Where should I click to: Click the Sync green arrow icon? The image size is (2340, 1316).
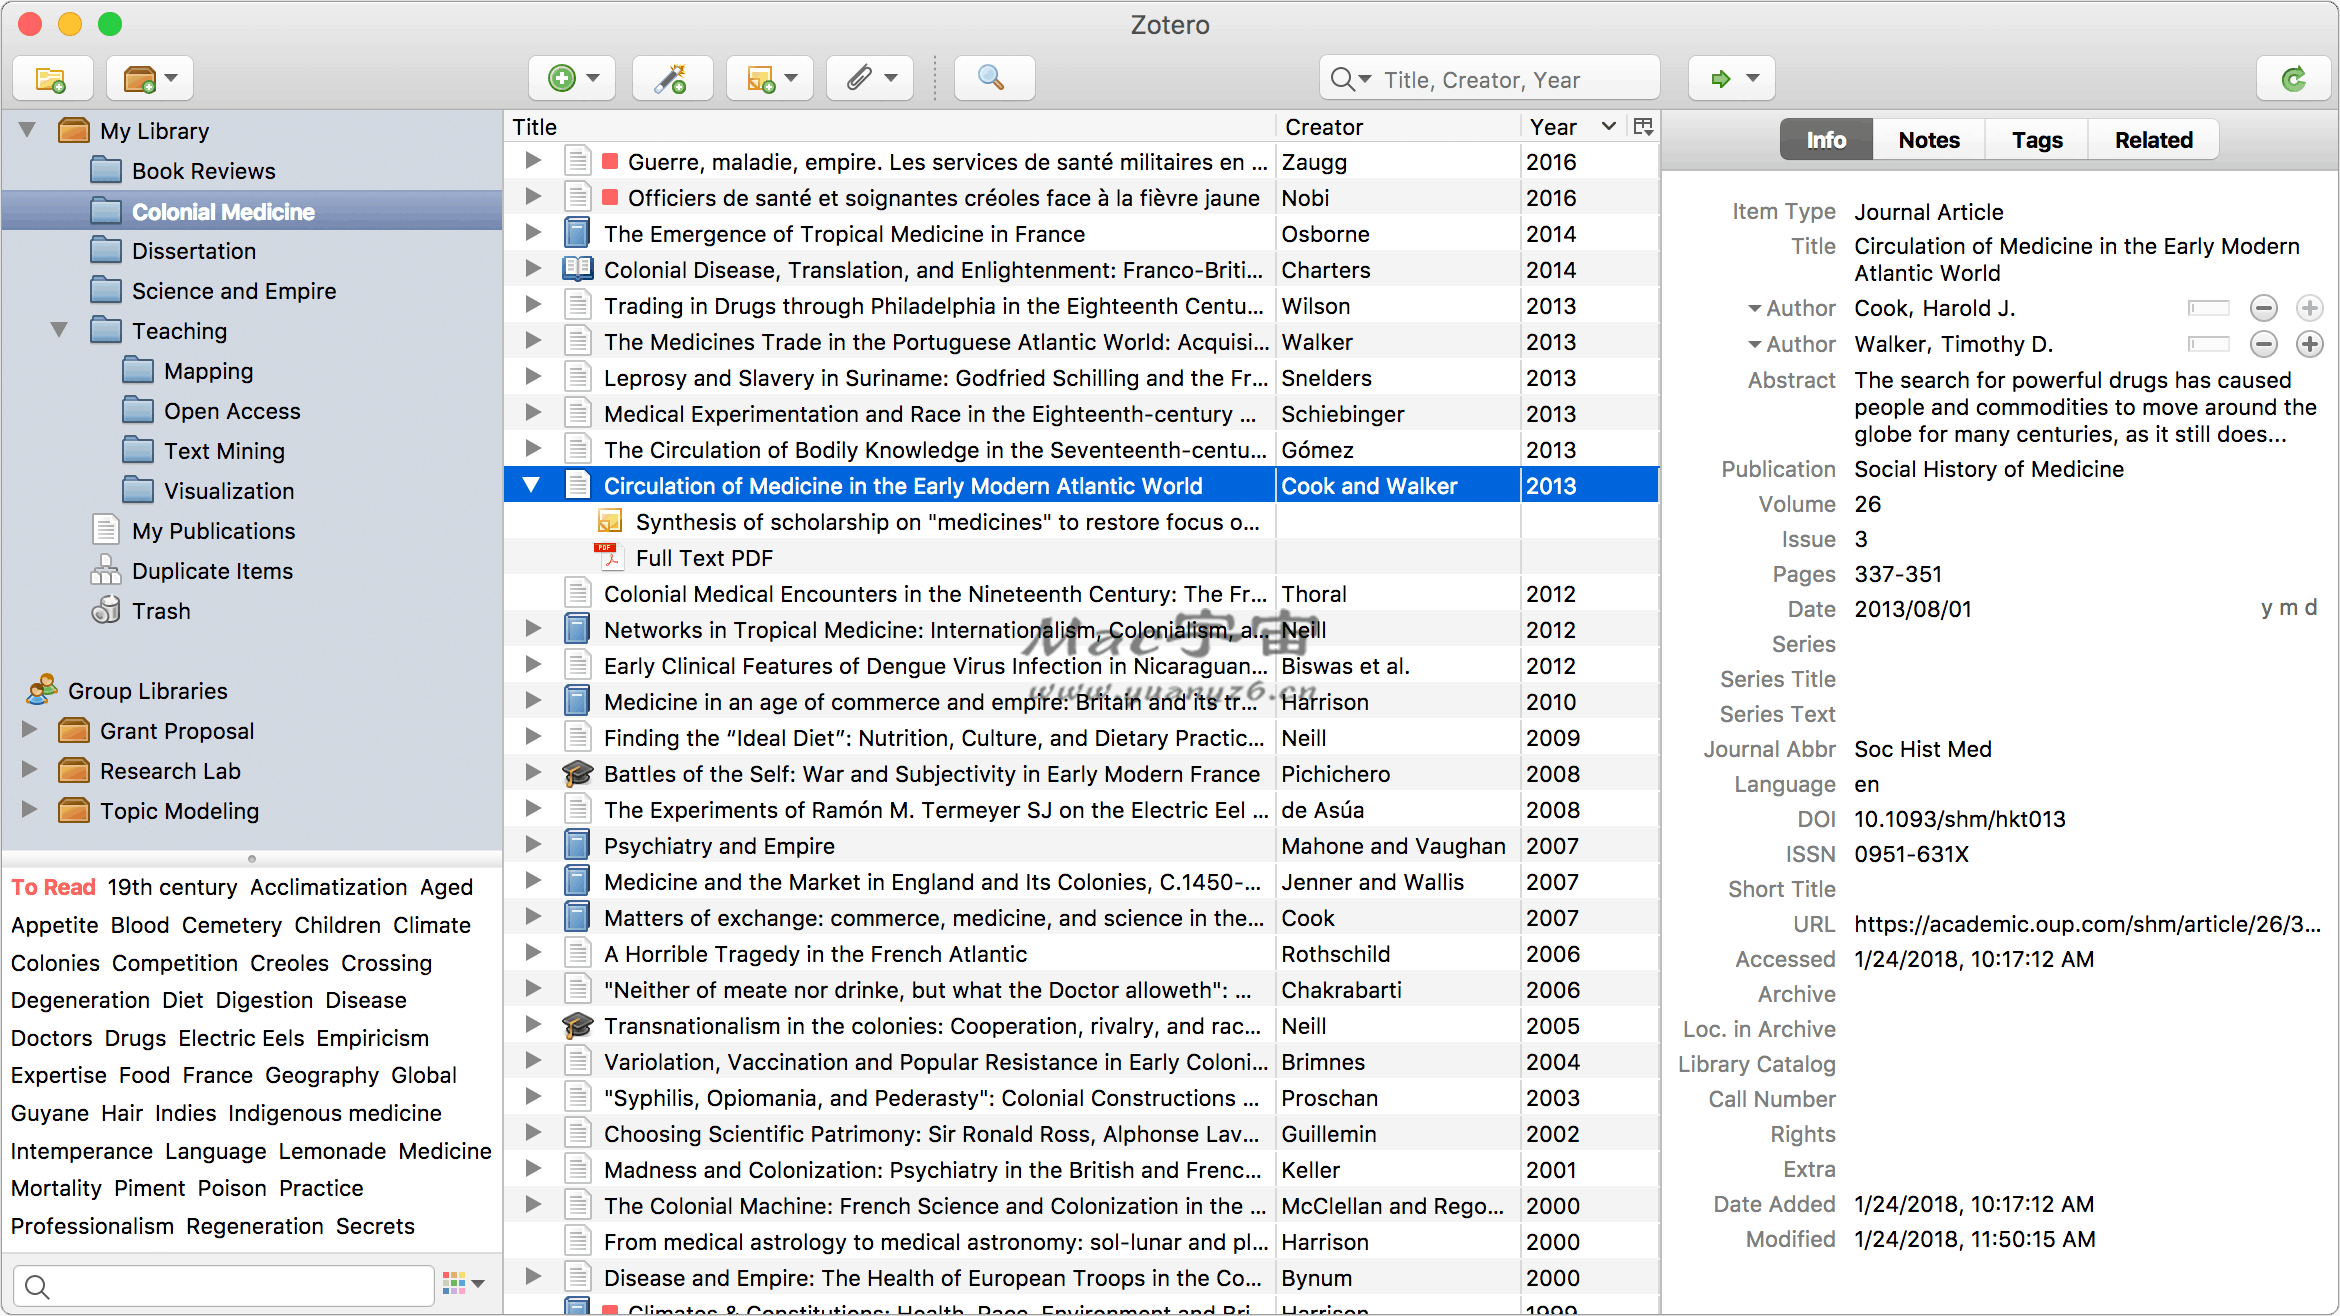click(x=2294, y=79)
